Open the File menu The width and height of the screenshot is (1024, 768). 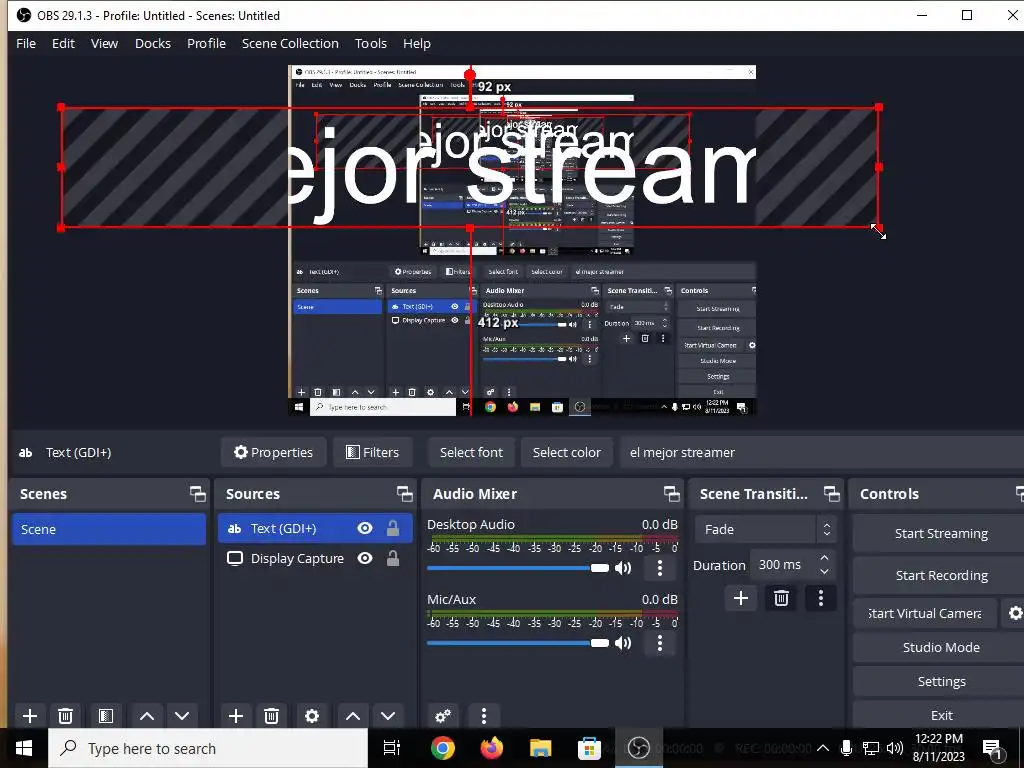pos(26,44)
